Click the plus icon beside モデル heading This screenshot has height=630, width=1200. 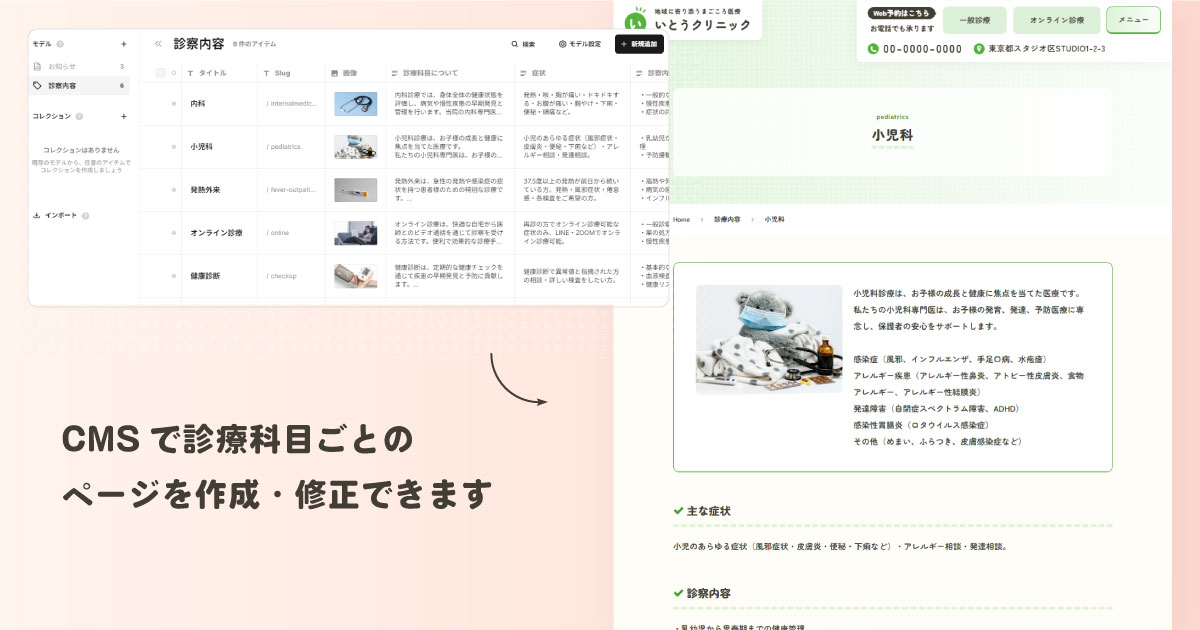pyautogui.click(x=124, y=44)
